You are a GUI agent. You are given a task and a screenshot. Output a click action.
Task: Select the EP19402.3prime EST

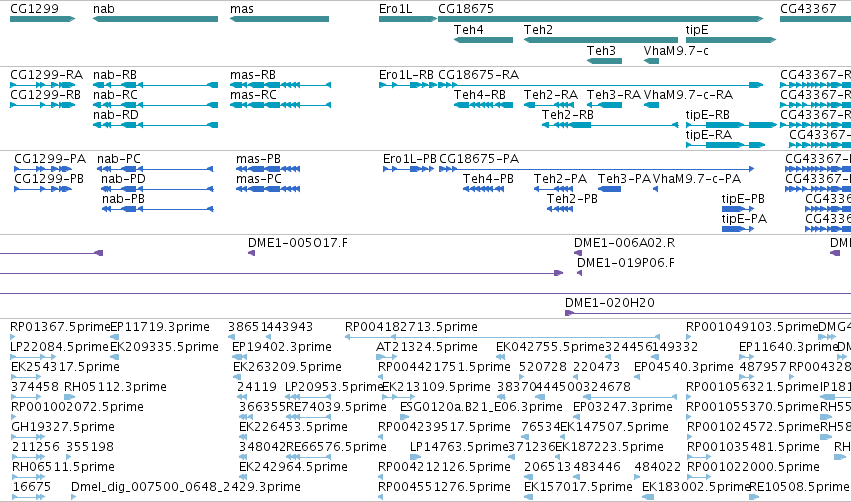point(239,357)
